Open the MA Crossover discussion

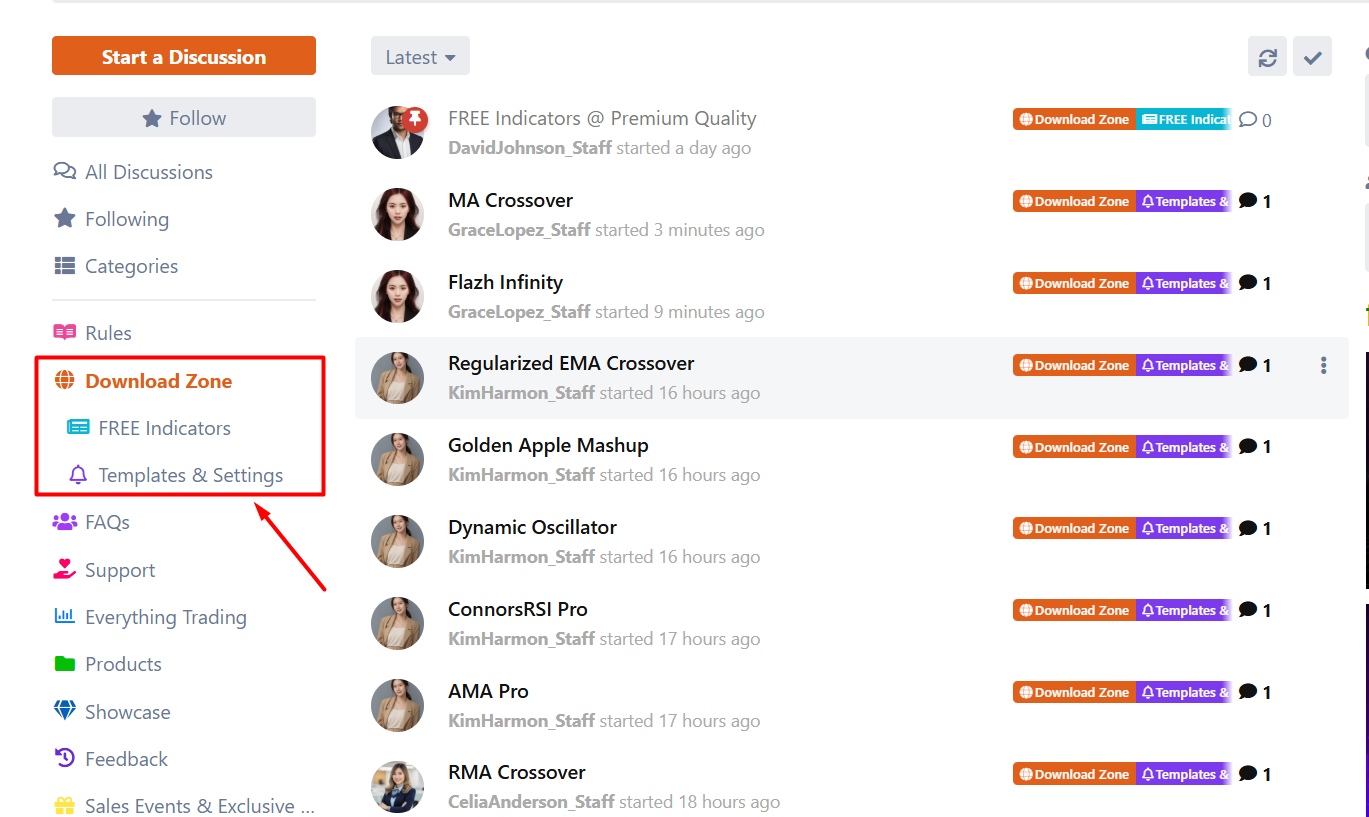coord(510,200)
